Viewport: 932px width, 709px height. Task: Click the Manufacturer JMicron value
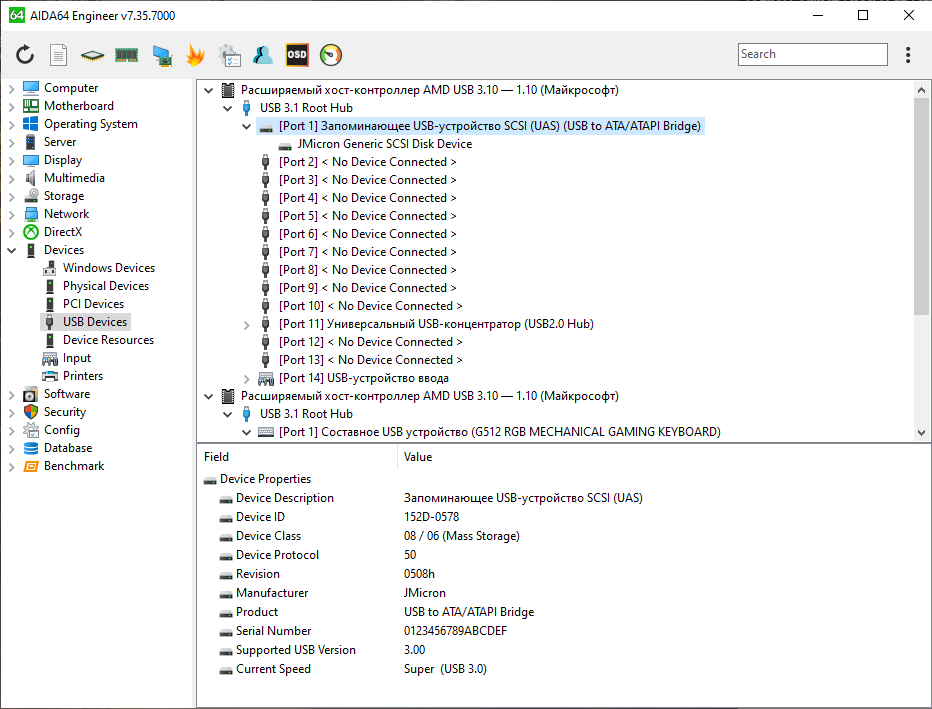pyautogui.click(x=424, y=593)
